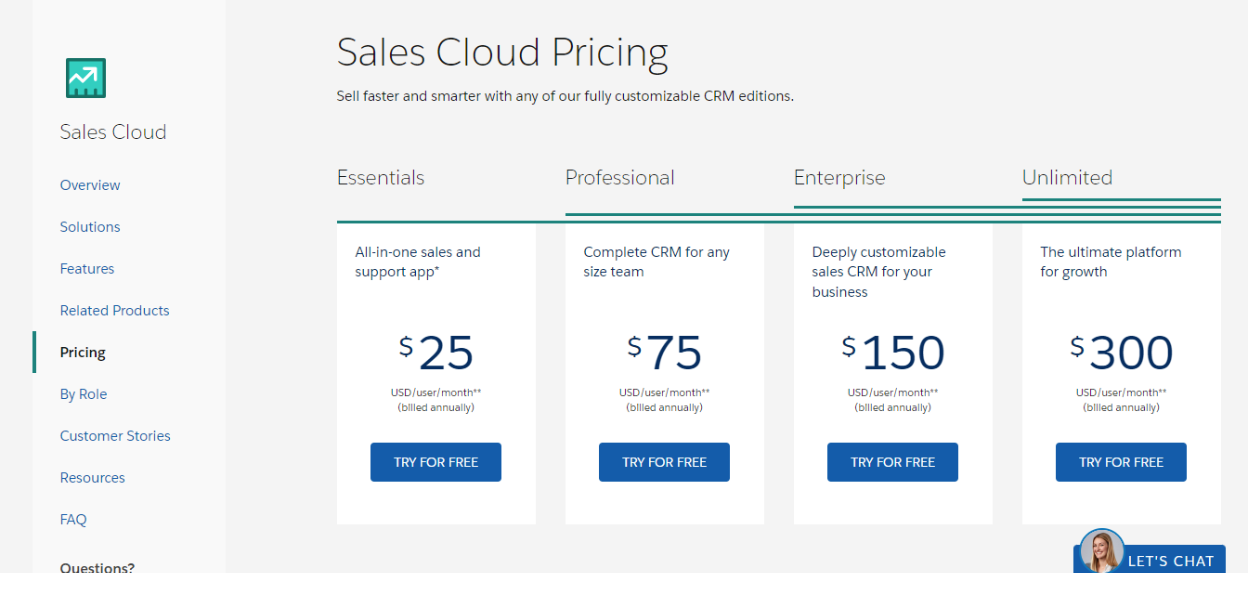This screenshot has height=594, width=1252.
Task: Click the Sales Cloud Pricing page heading
Action: click(502, 53)
